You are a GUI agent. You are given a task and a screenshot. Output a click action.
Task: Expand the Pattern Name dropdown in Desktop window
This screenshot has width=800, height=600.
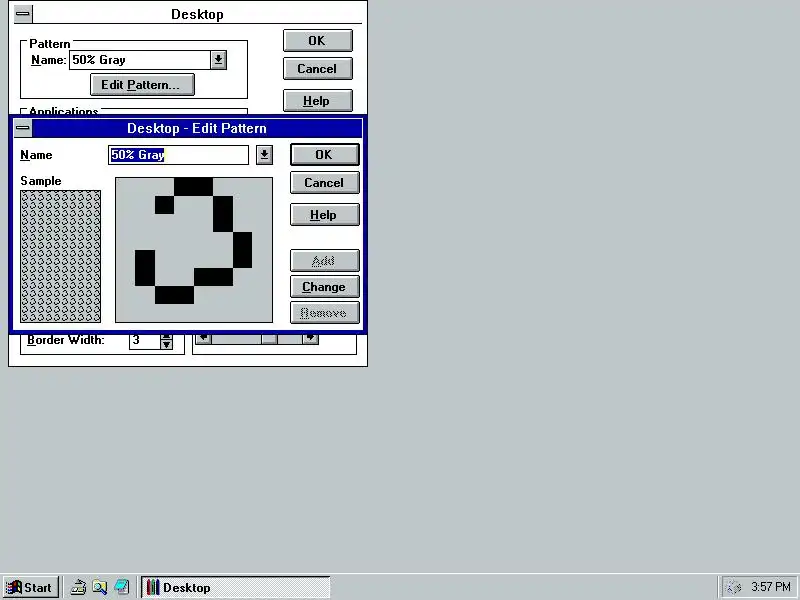(218, 60)
